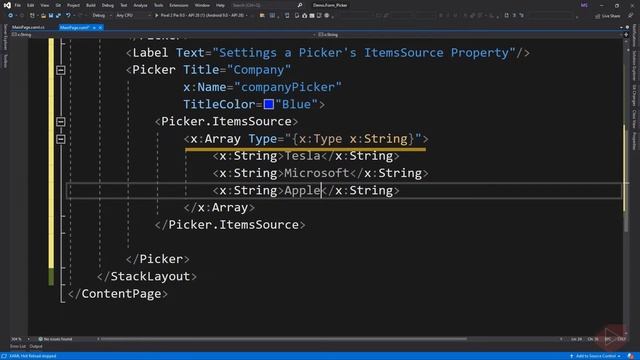This screenshot has width=640, height=360.
Task: Click the Save icon in toolbar
Action: [x=51, y=16]
